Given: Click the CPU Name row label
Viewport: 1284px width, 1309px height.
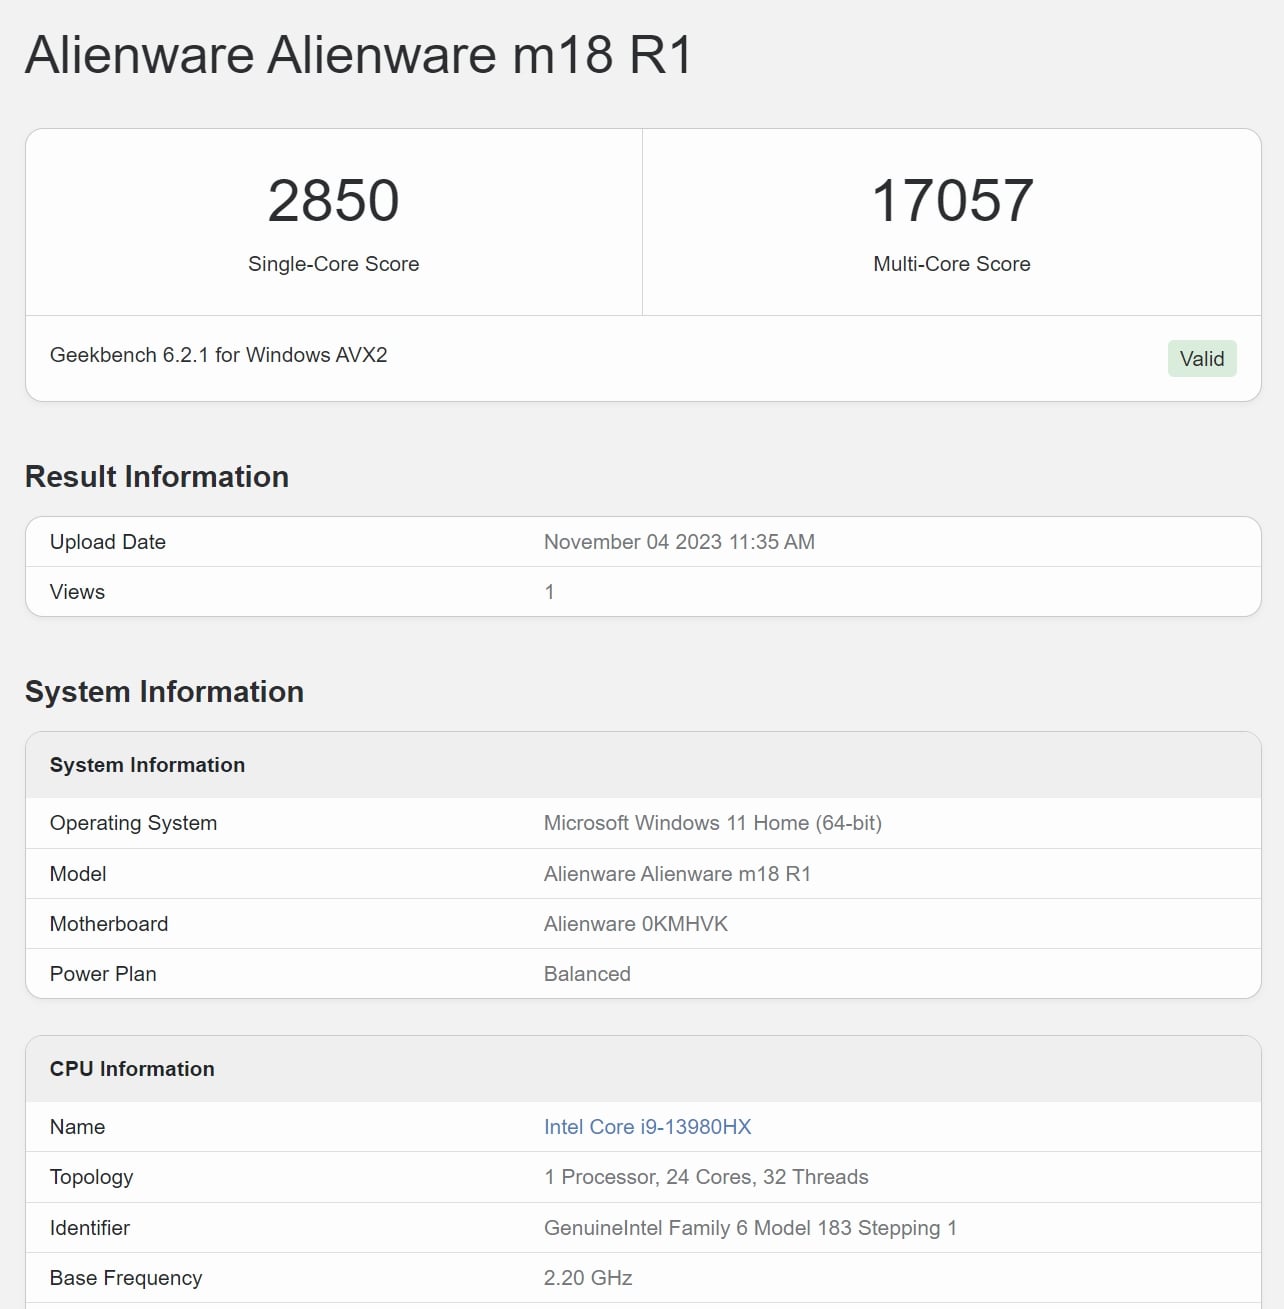Looking at the screenshot, I should (x=77, y=1127).
